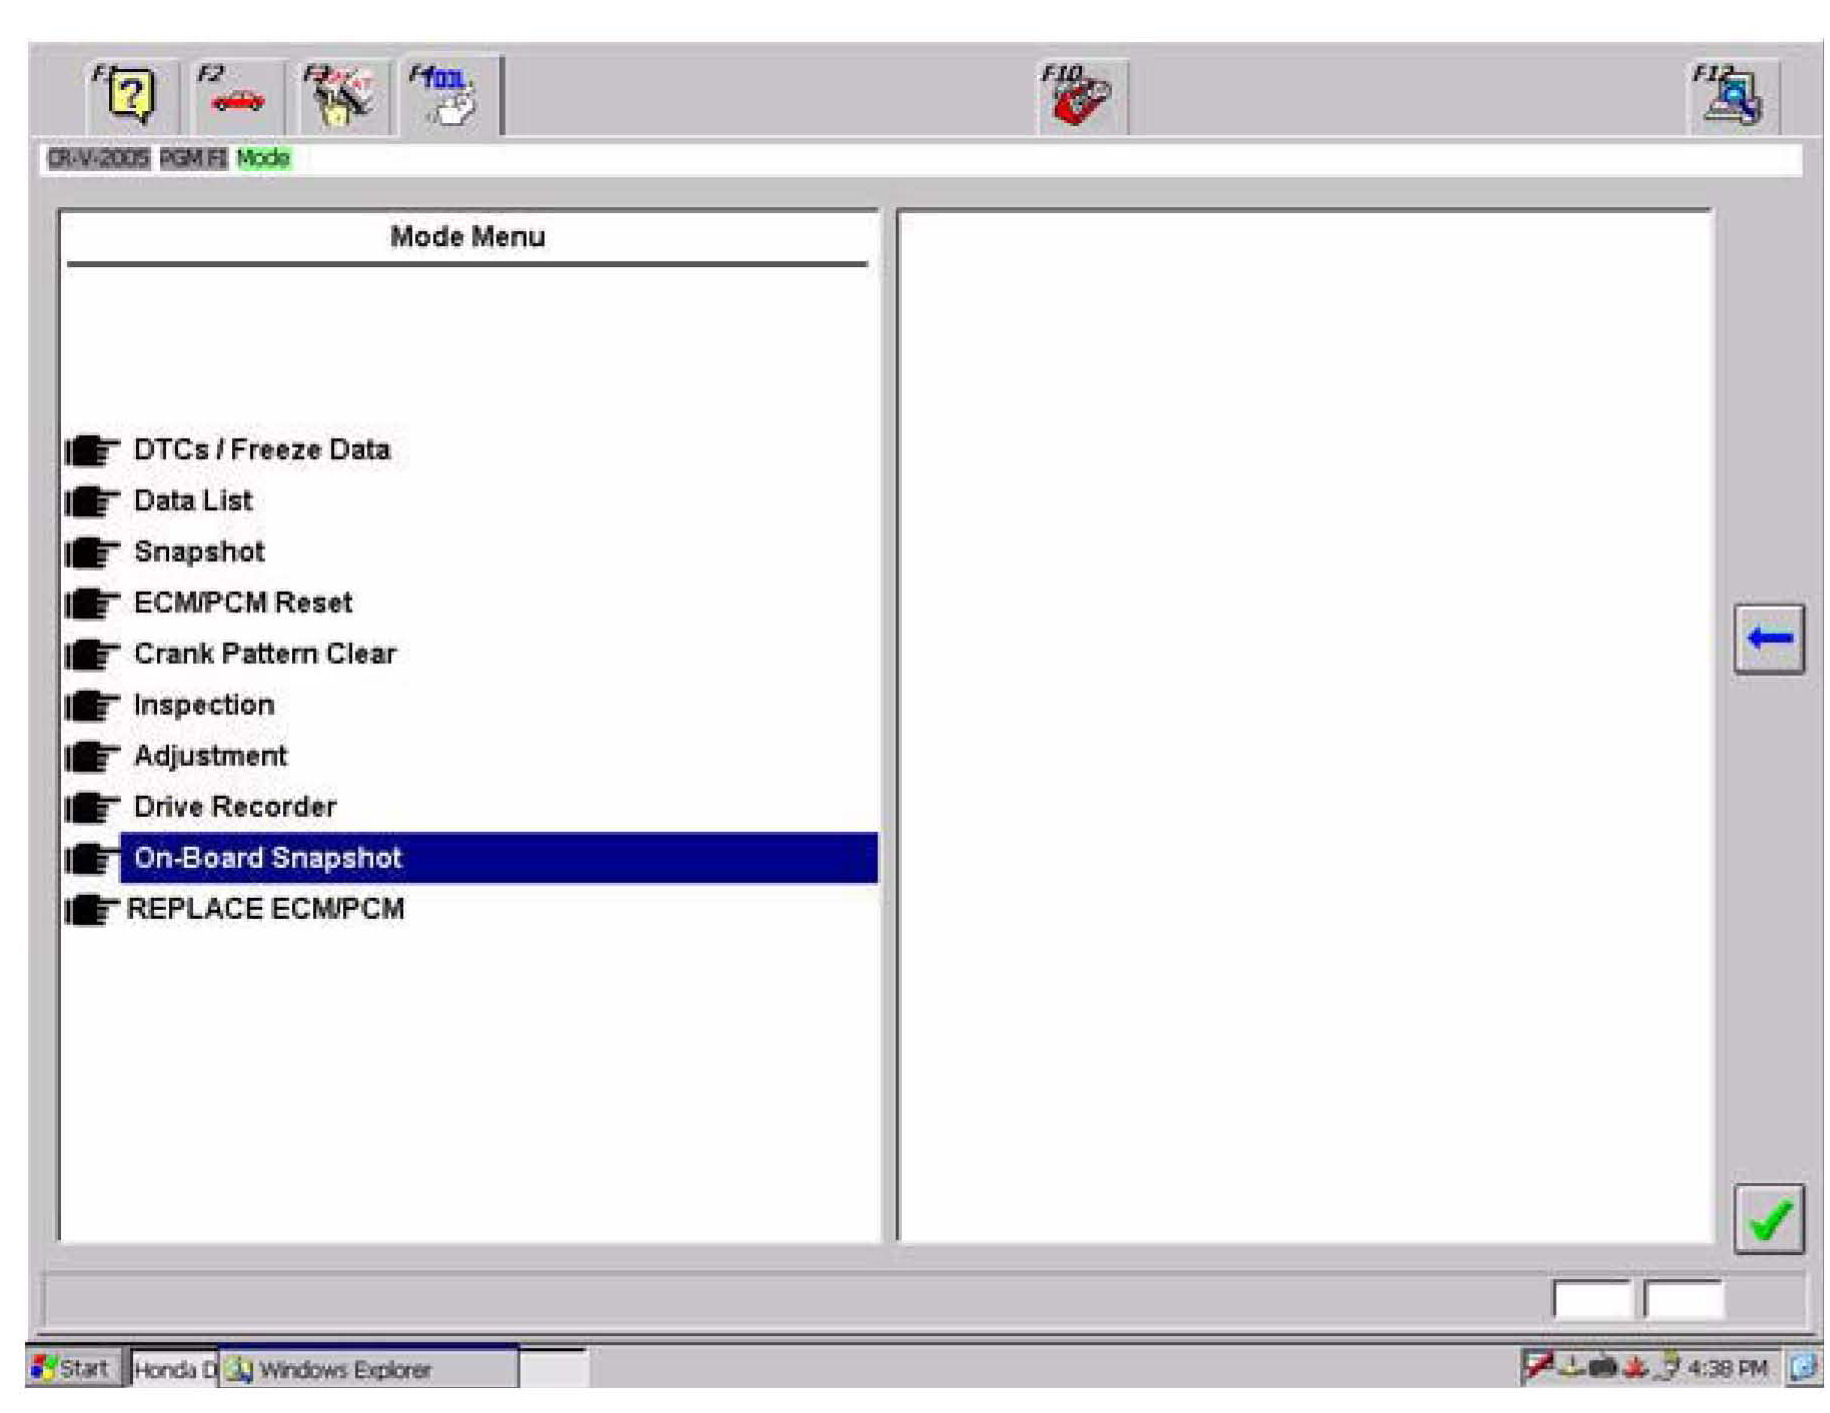Screen dimensions: 1830x1413
Task: Select REPLACE ECM/PCM option
Action: click(266, 909)
